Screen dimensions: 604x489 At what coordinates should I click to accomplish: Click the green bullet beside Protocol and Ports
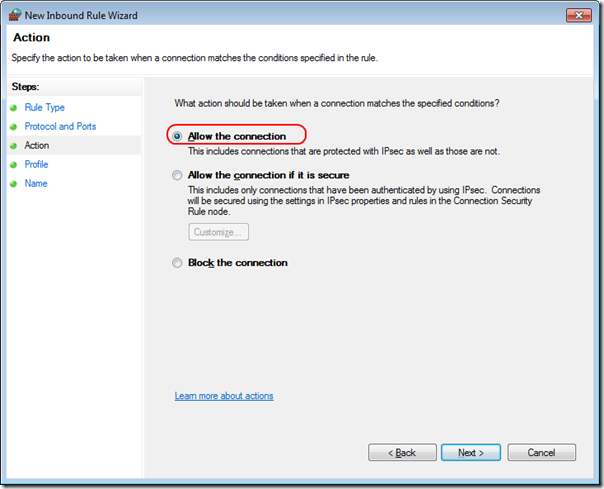point(14,127)
